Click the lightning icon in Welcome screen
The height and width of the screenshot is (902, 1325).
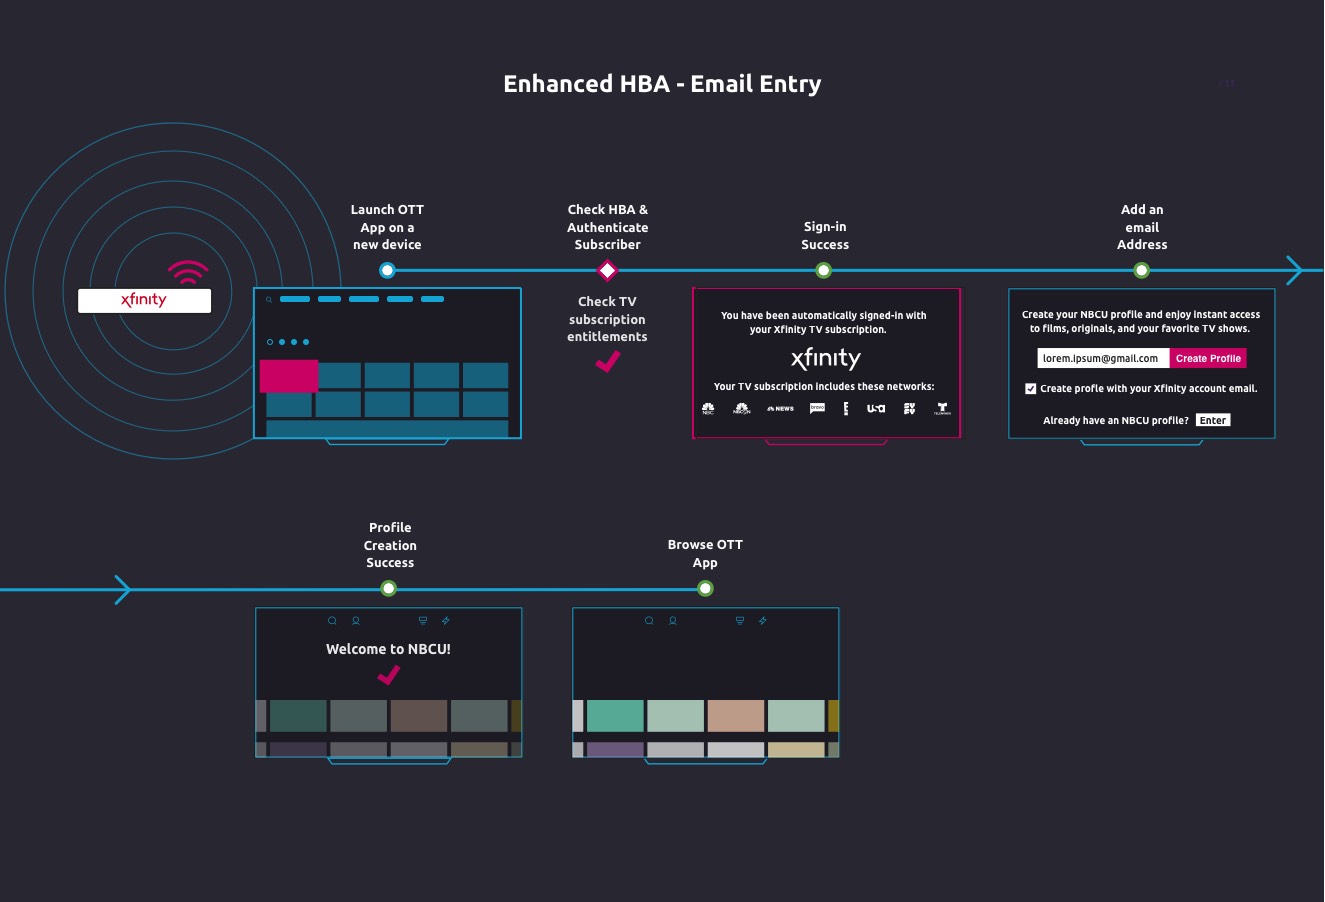(446, 621)
